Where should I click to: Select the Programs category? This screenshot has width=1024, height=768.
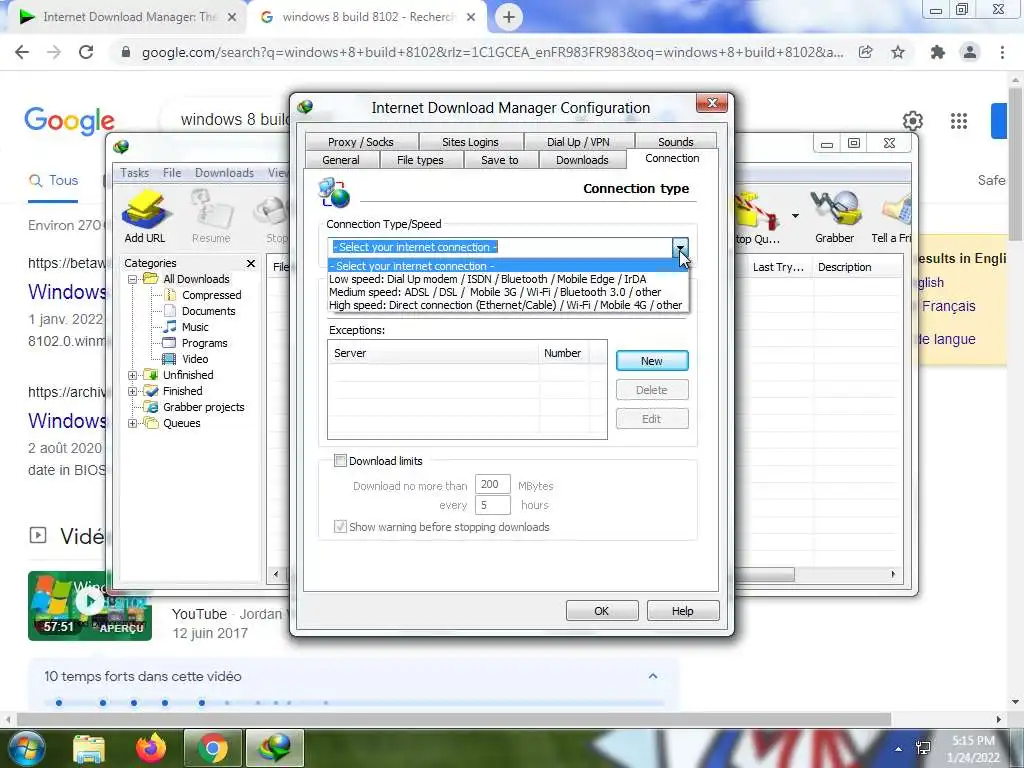(204, 343)
